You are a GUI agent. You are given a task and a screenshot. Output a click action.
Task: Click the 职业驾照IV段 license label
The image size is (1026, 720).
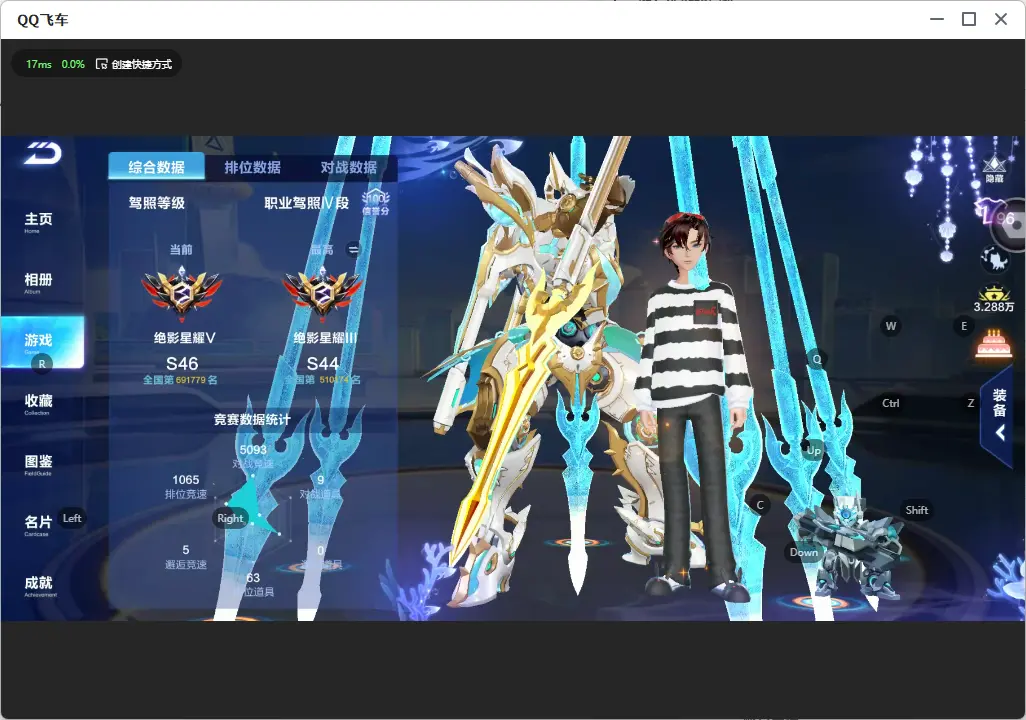(x=306, y=203)
